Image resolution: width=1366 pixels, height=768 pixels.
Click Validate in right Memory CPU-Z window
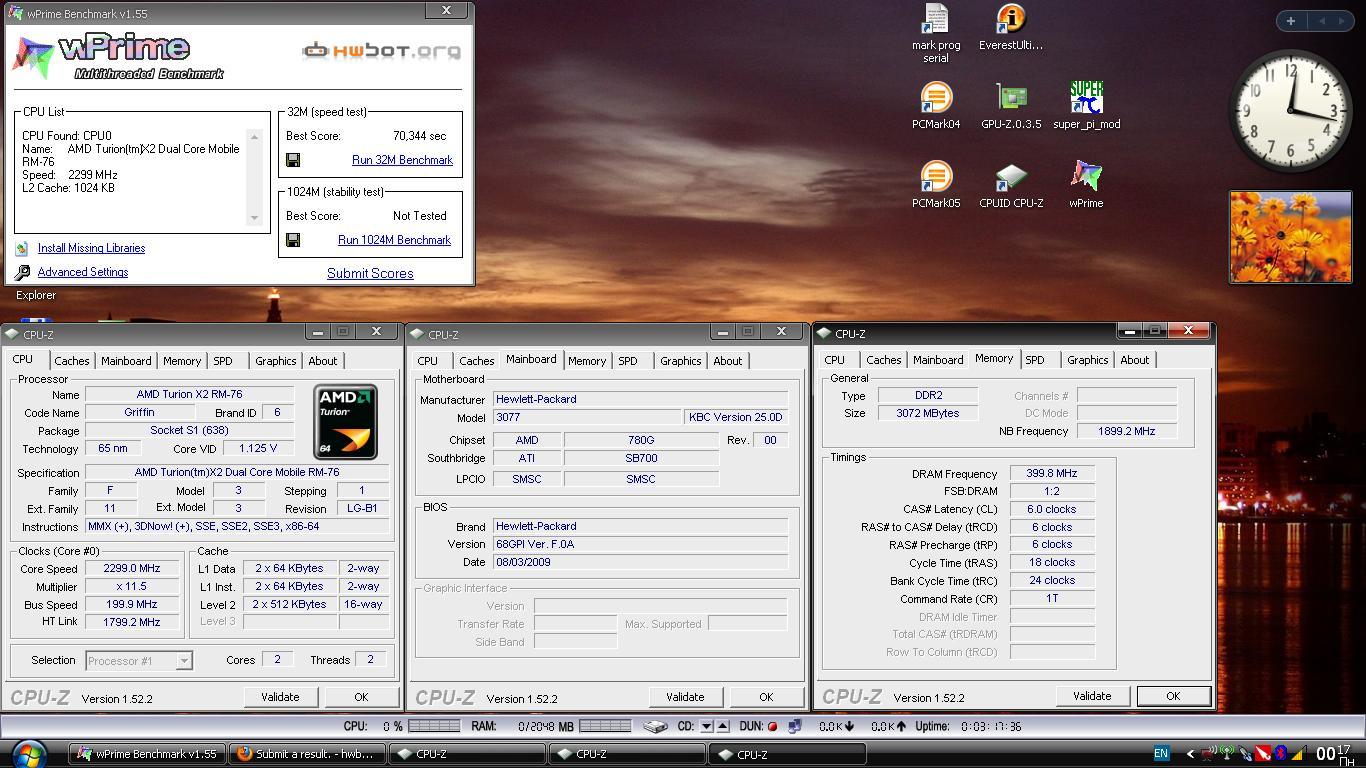1092,696
